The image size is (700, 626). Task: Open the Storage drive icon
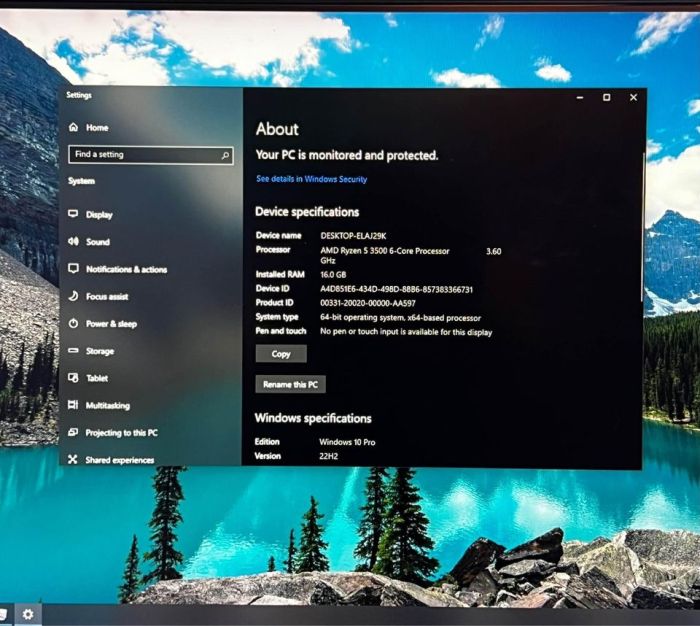pos(73,351)
